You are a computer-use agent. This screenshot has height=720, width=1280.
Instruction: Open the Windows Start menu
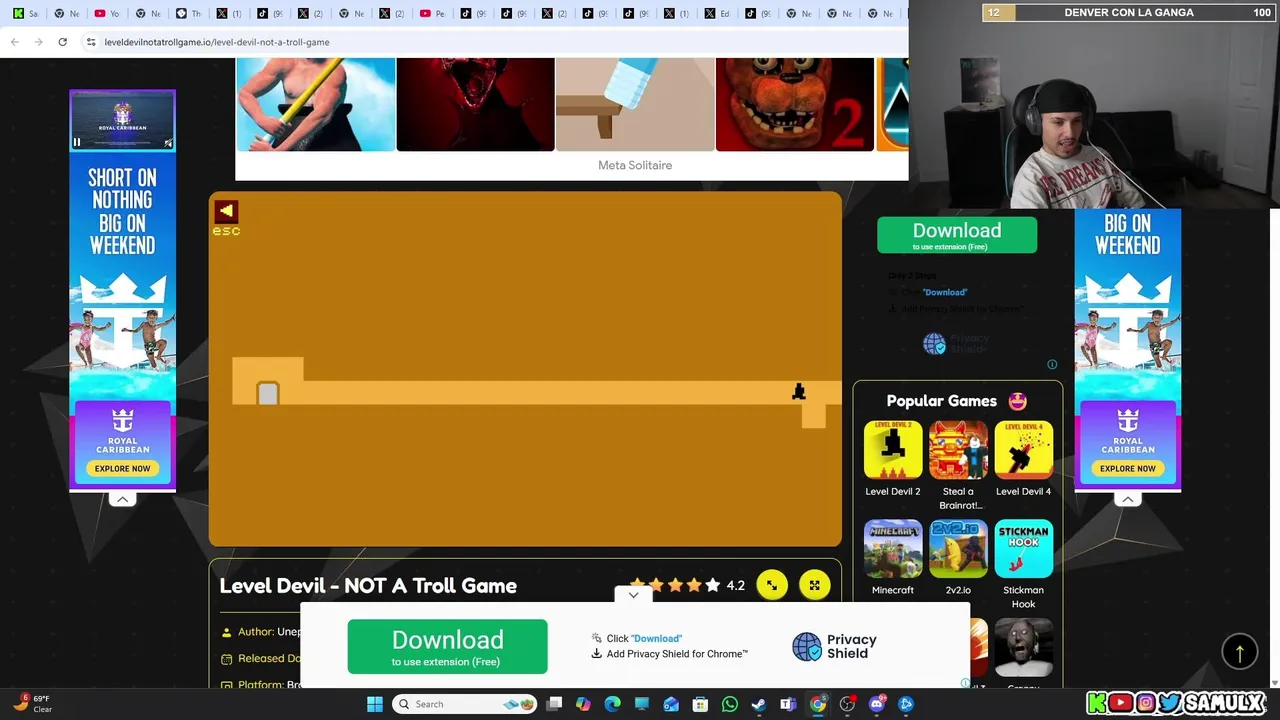point(374,704)
